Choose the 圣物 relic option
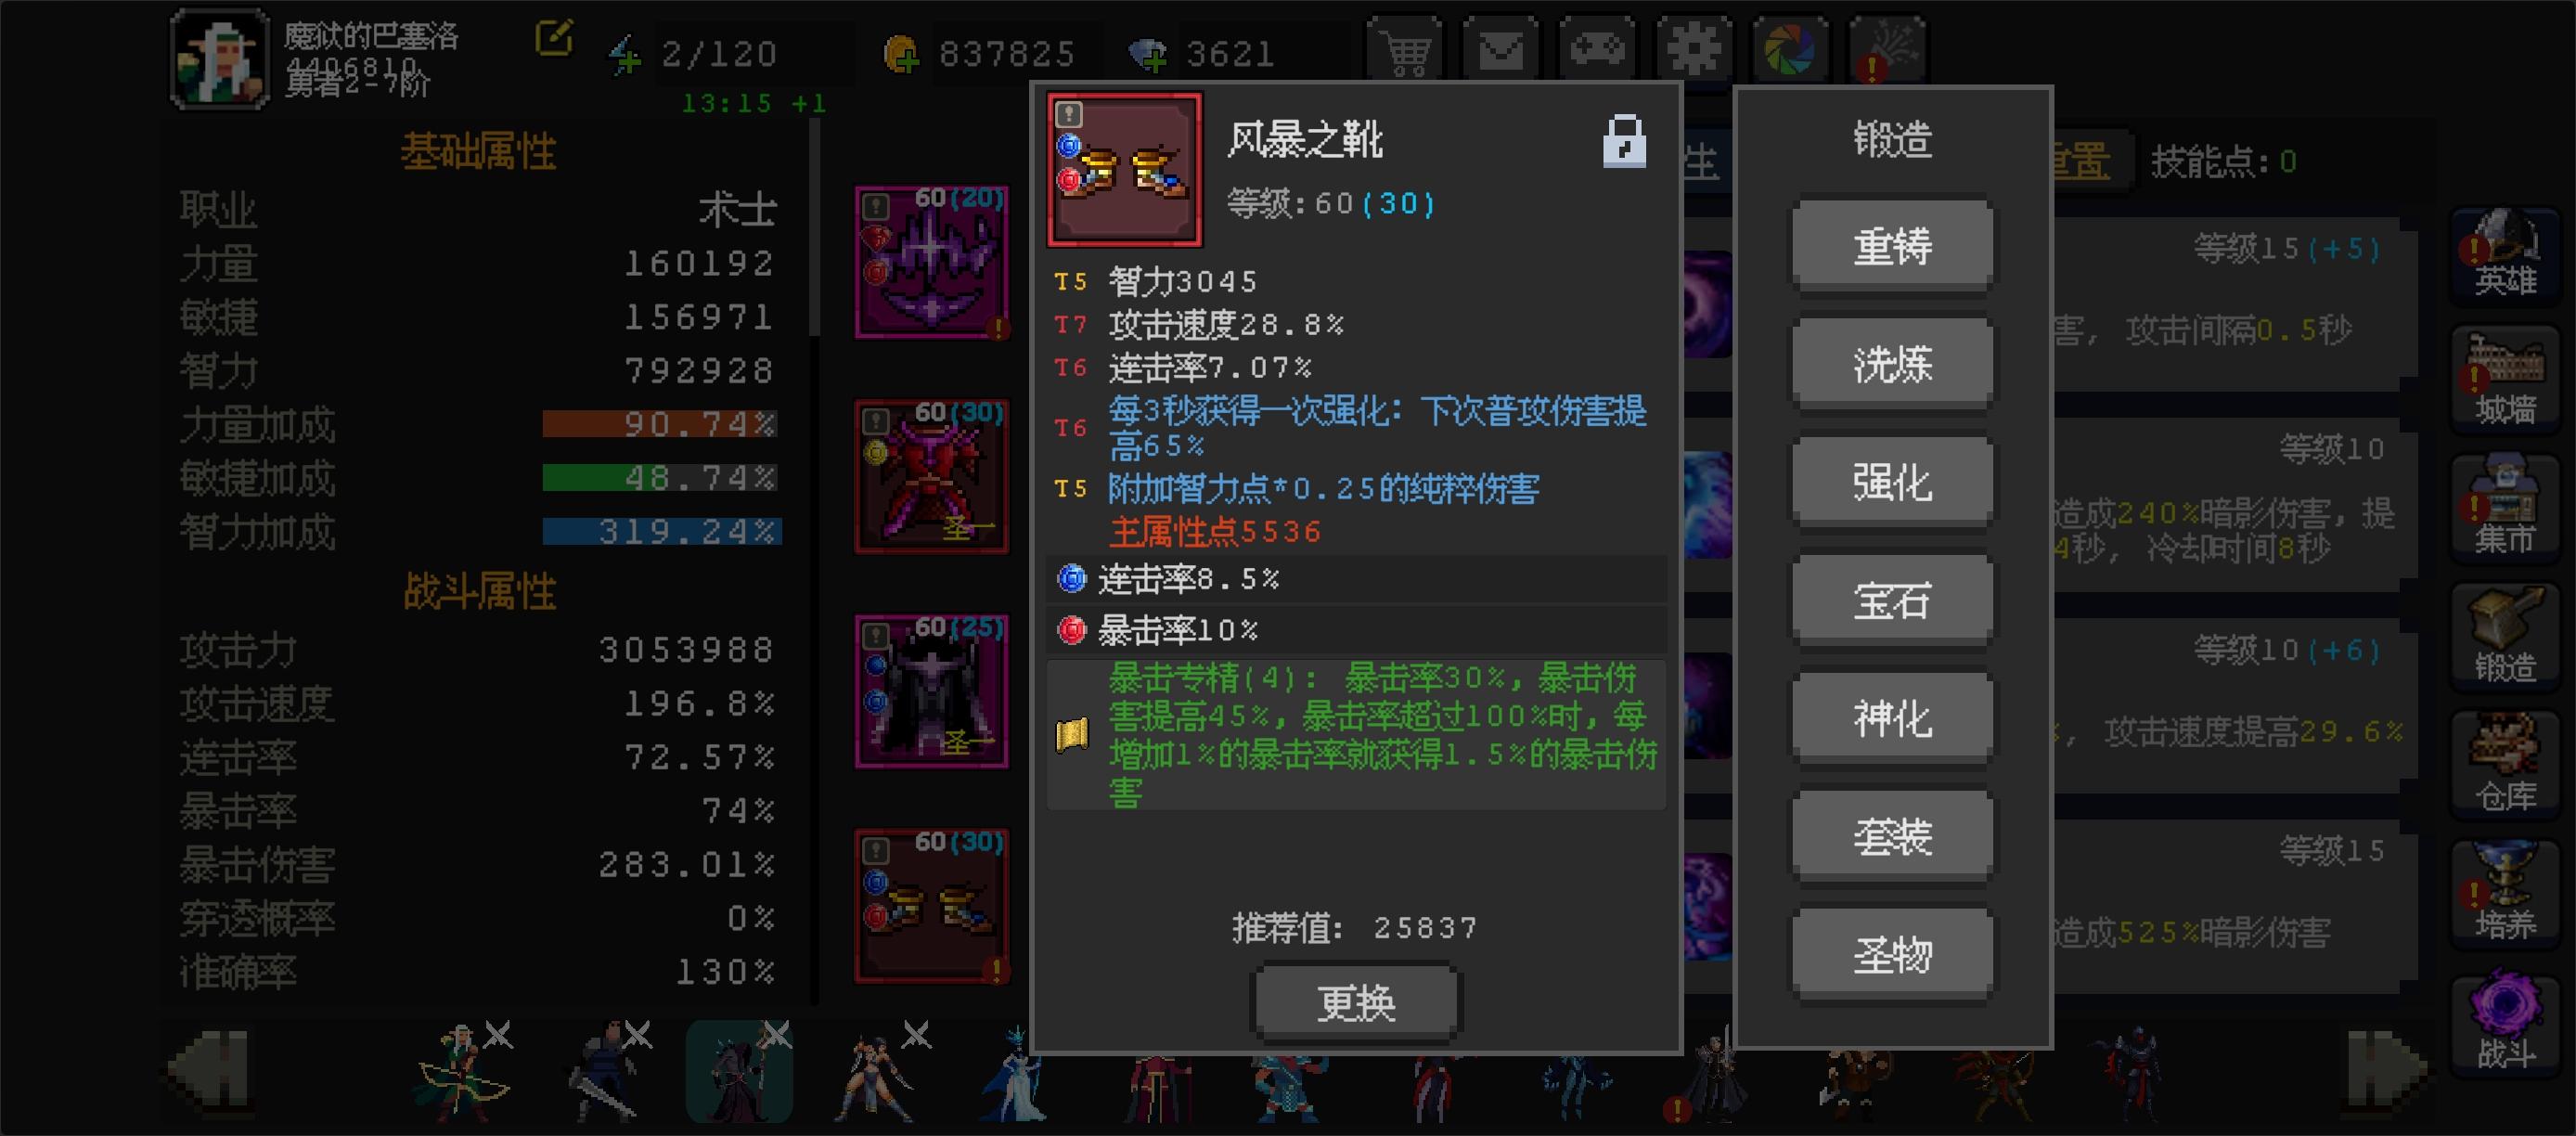Image resolution: width=2576 pixels, height=1136 pixels. pyautogui.click(x=1891, y=955)
